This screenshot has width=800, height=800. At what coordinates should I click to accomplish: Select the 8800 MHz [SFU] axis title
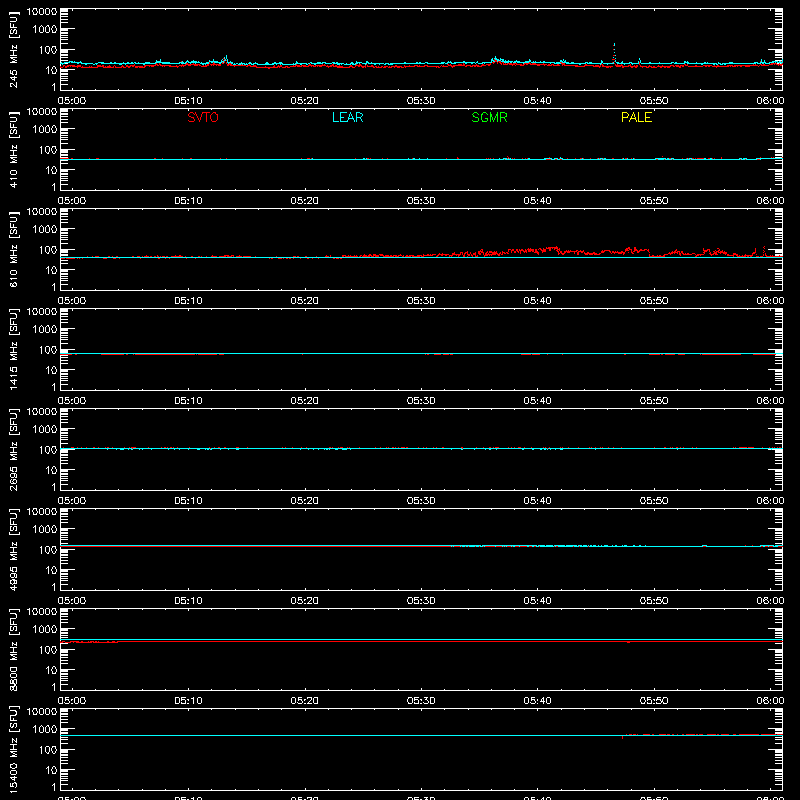point(13,649)
